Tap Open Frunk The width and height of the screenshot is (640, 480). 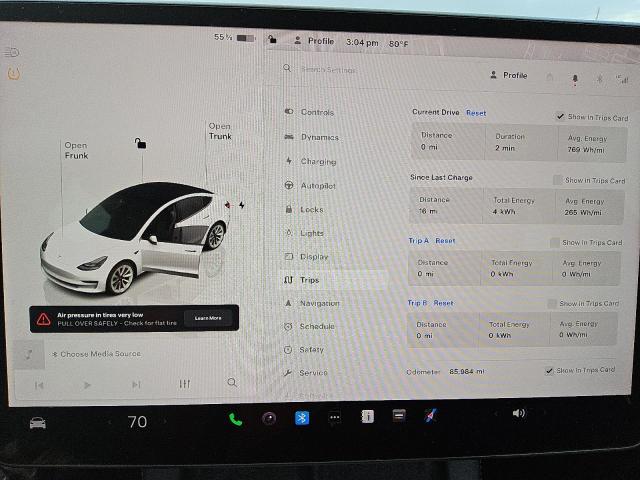click(76, 150)
